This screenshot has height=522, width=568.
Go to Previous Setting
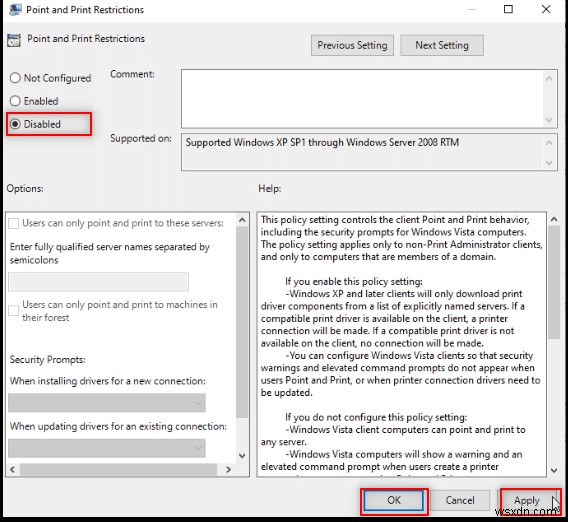[352, 45]
